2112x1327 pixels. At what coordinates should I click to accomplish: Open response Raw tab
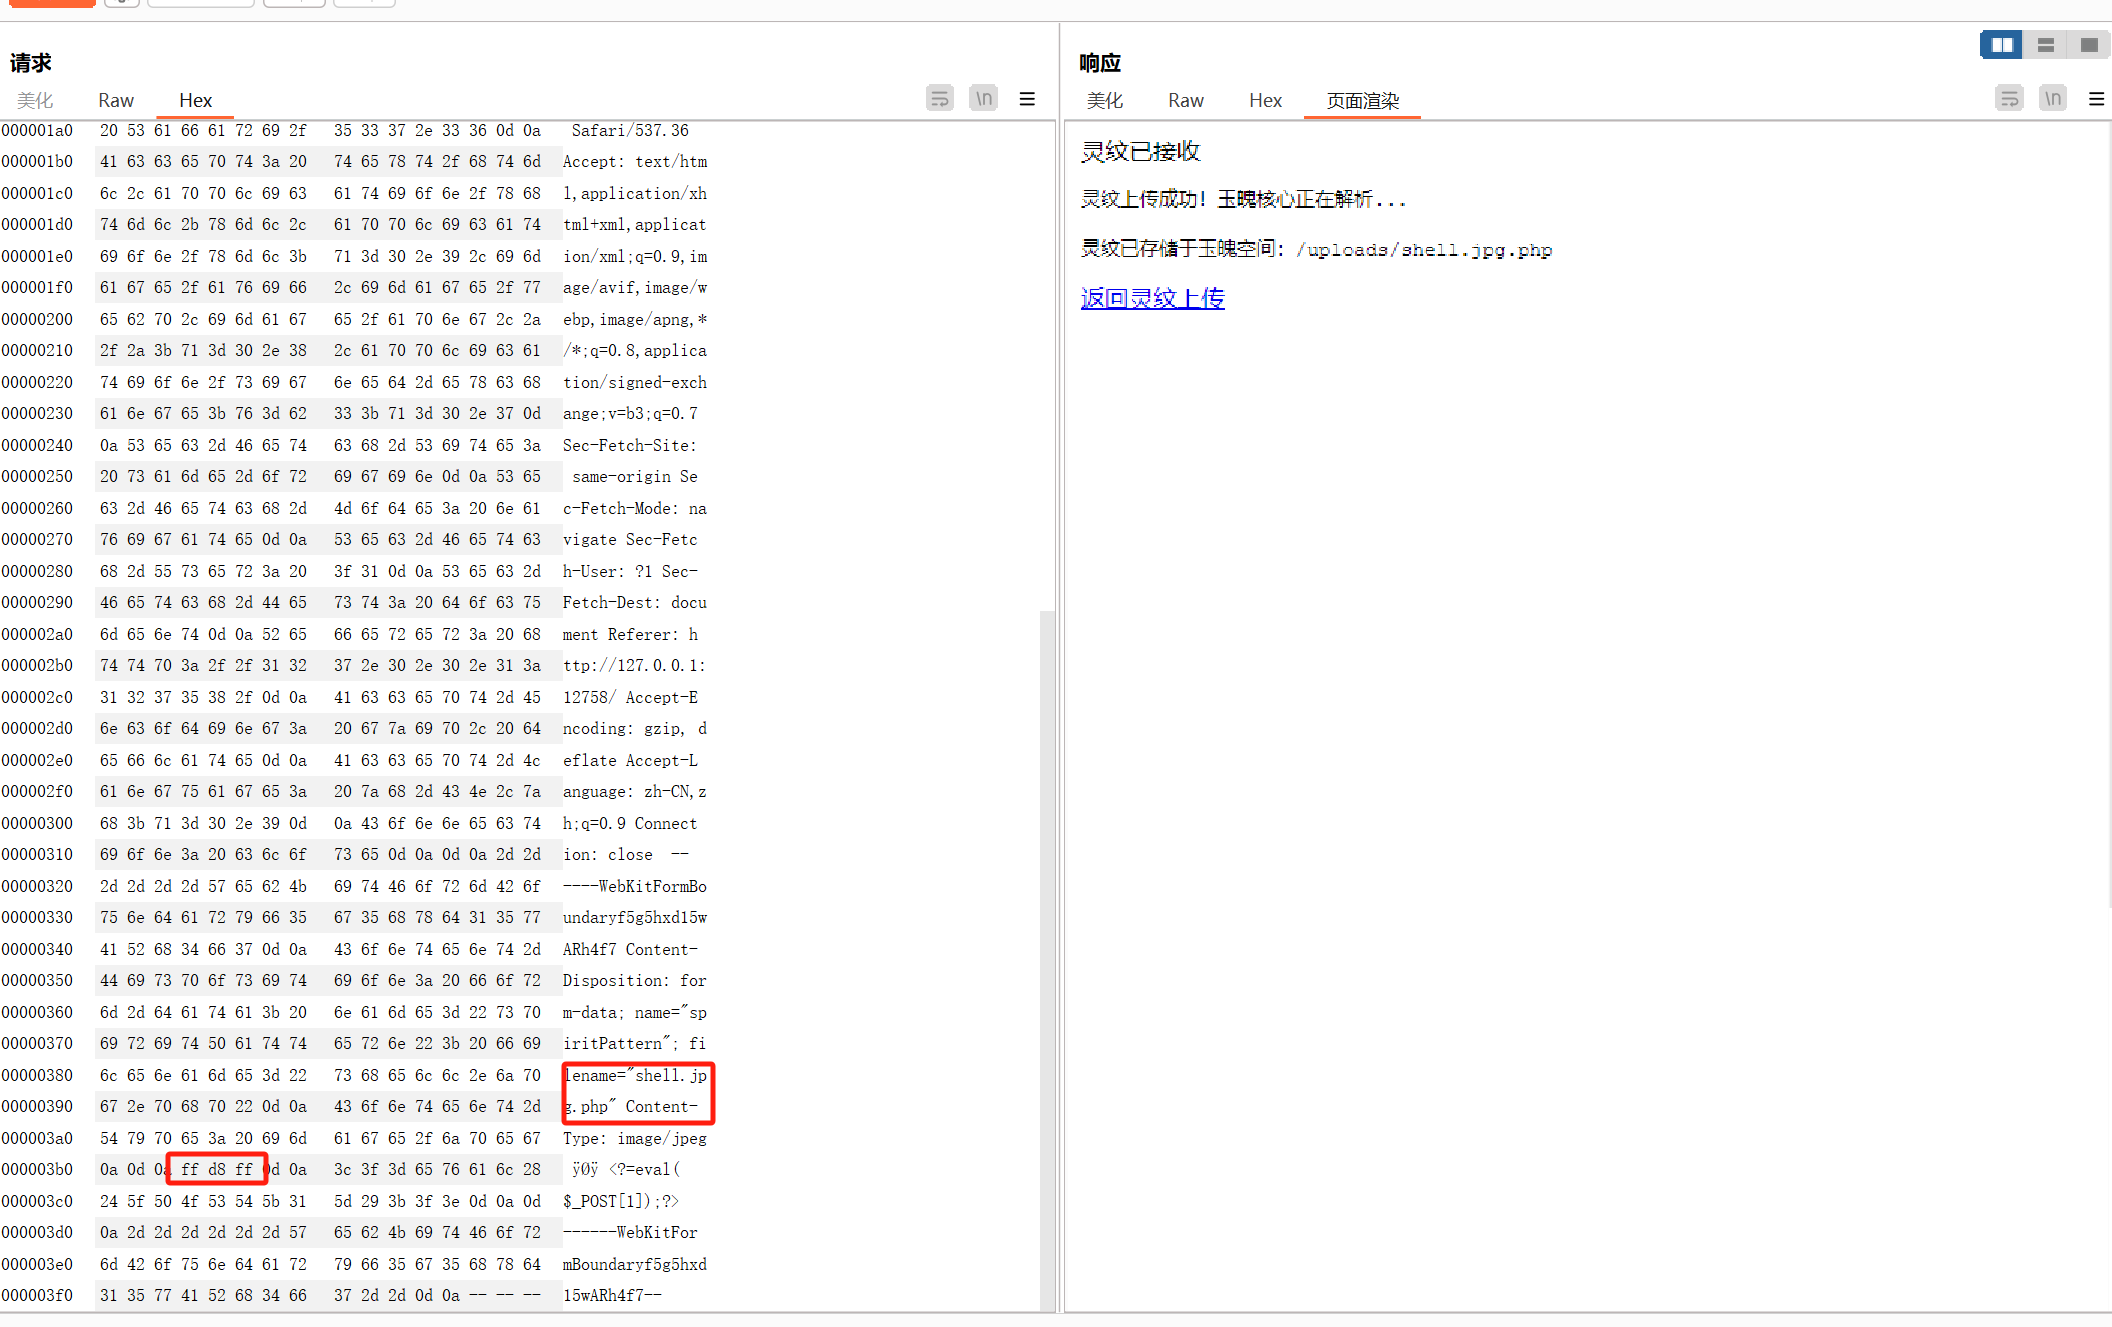pyautogui.click(x=1185, y=100)
